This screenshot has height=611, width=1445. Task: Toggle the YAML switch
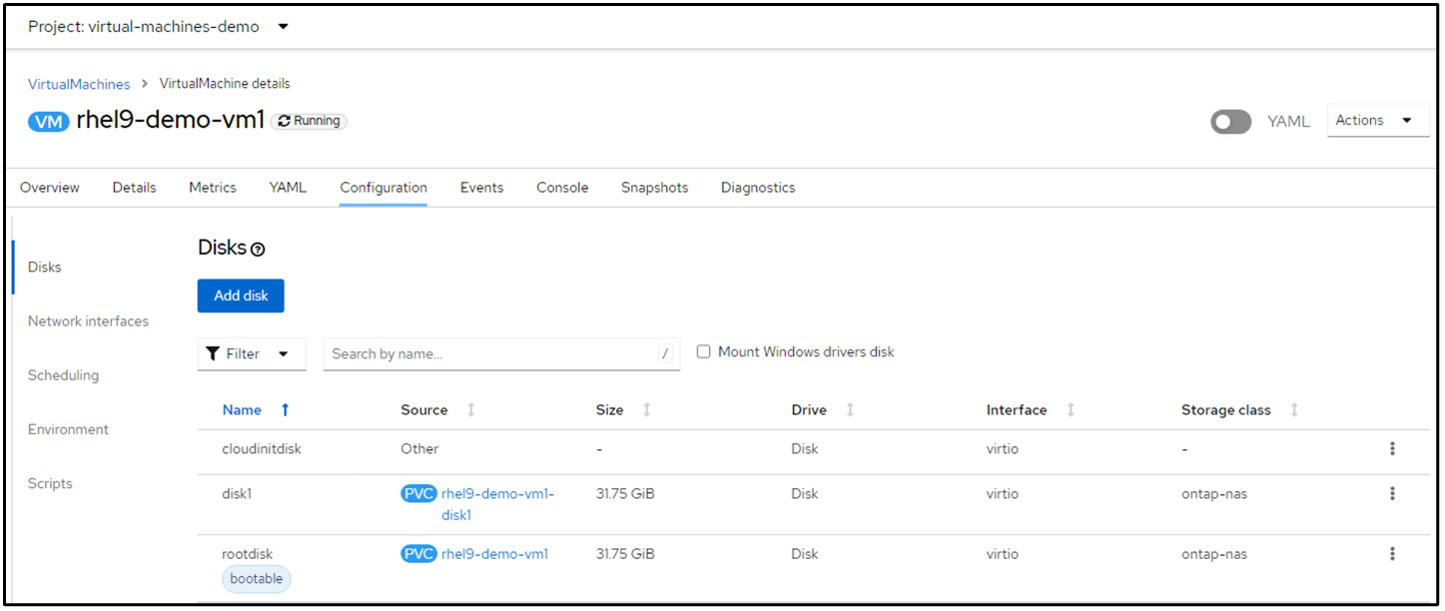[1230, 121]
